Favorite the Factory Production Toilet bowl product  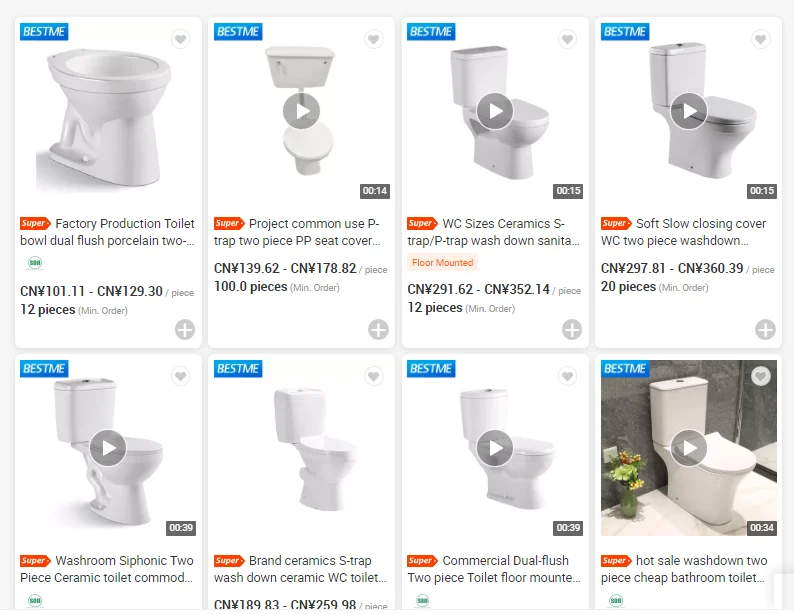(x=180, y=39)
